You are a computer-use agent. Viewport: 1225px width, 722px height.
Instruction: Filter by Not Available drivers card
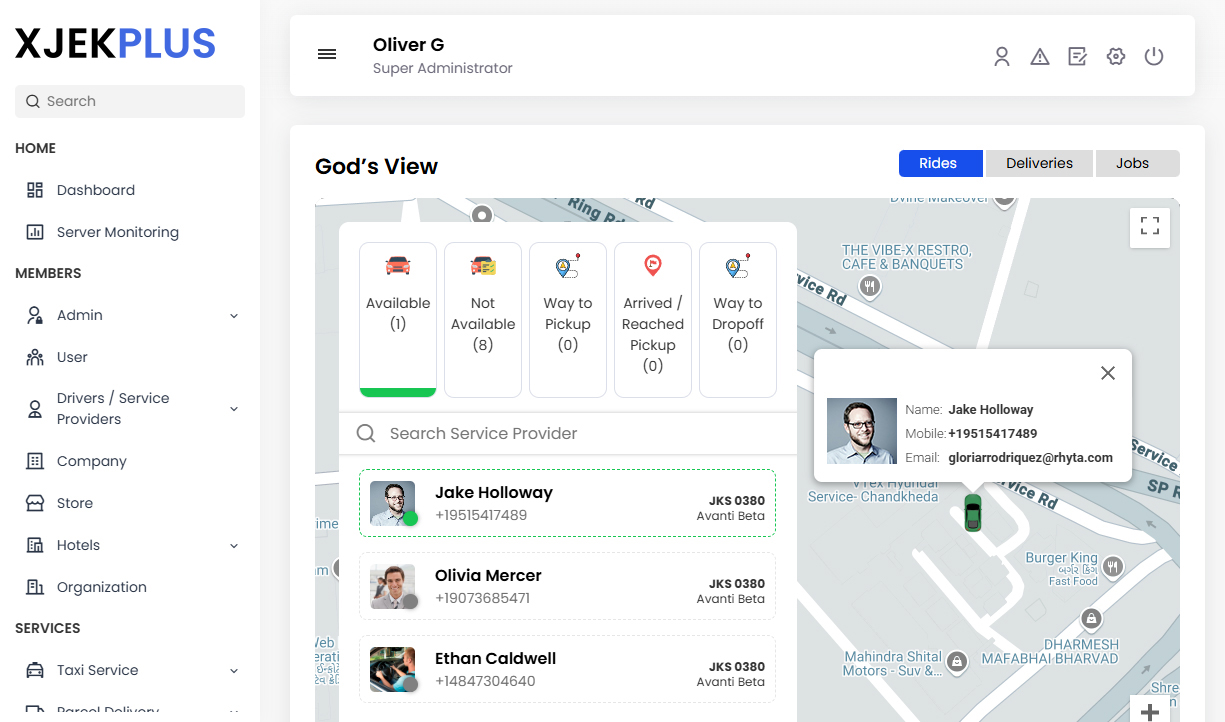coord(483,319)
